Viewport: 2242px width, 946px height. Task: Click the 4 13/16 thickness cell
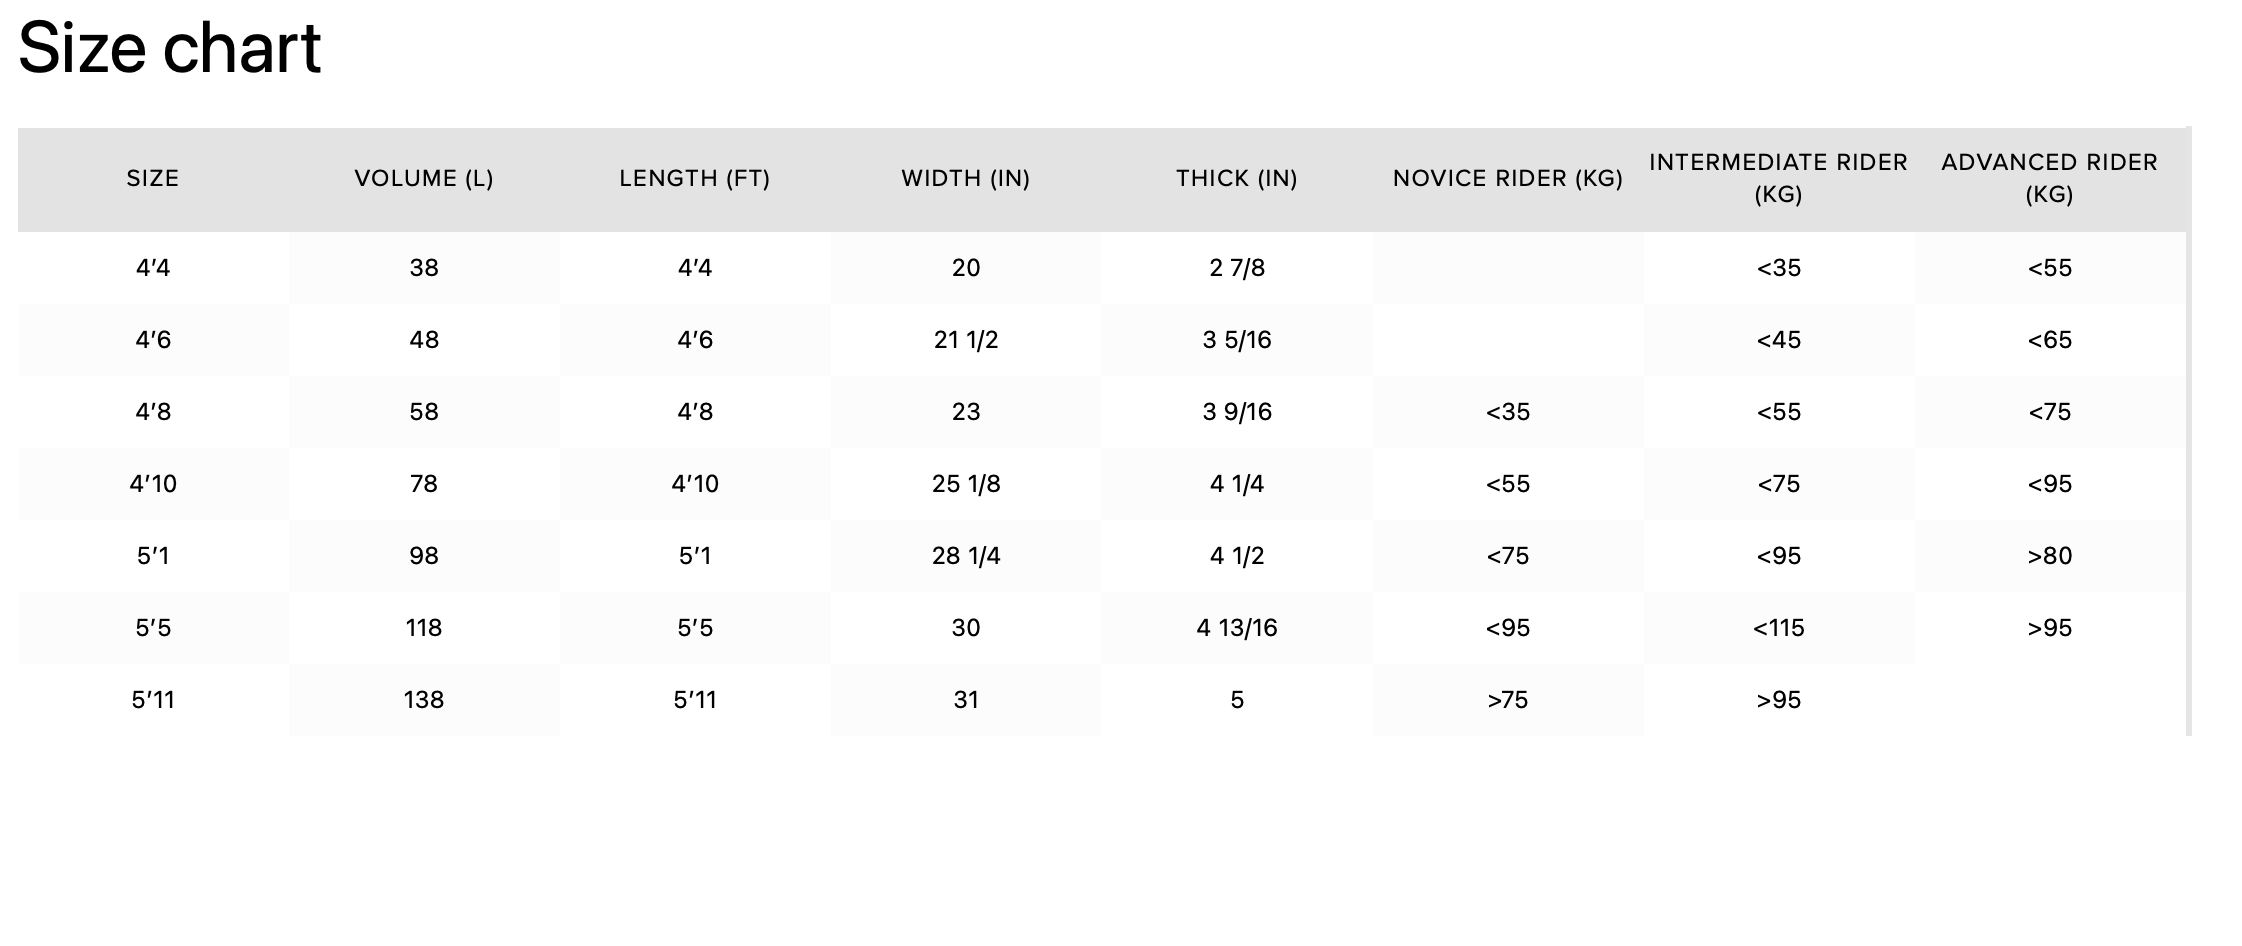[1237, 628]
